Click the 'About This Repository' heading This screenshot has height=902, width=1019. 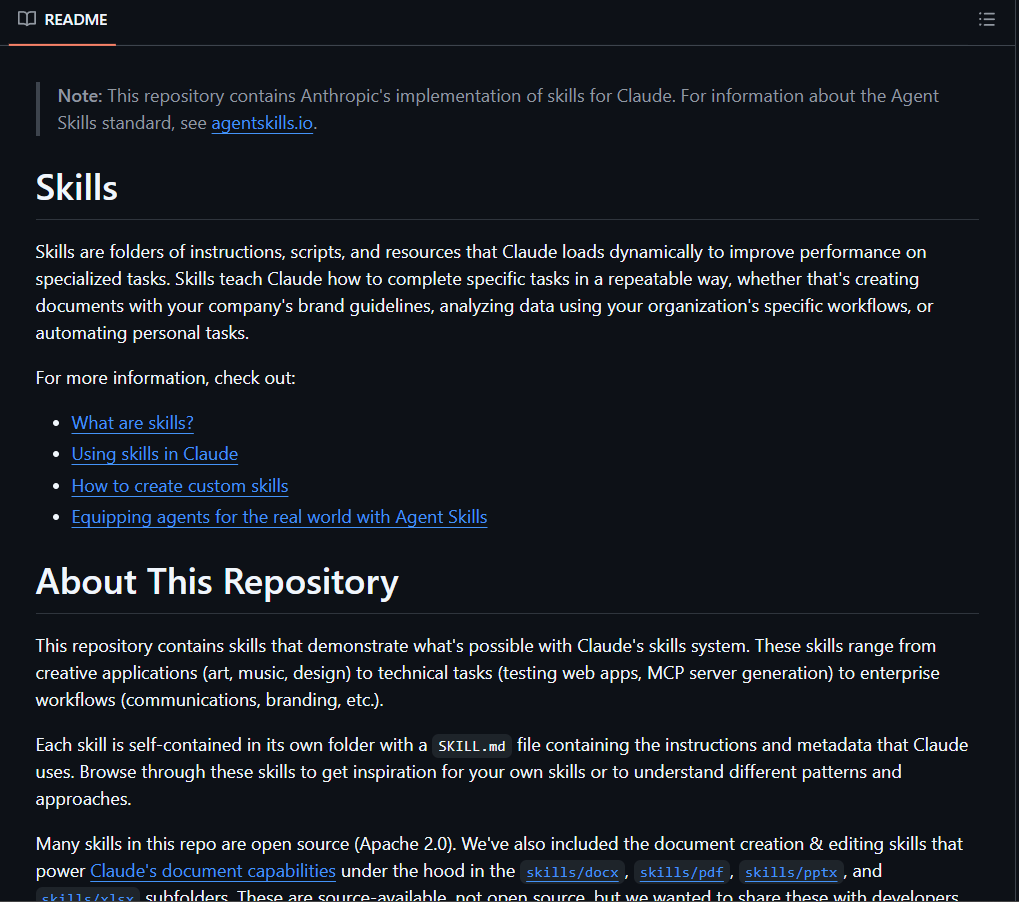click(217, 582)
